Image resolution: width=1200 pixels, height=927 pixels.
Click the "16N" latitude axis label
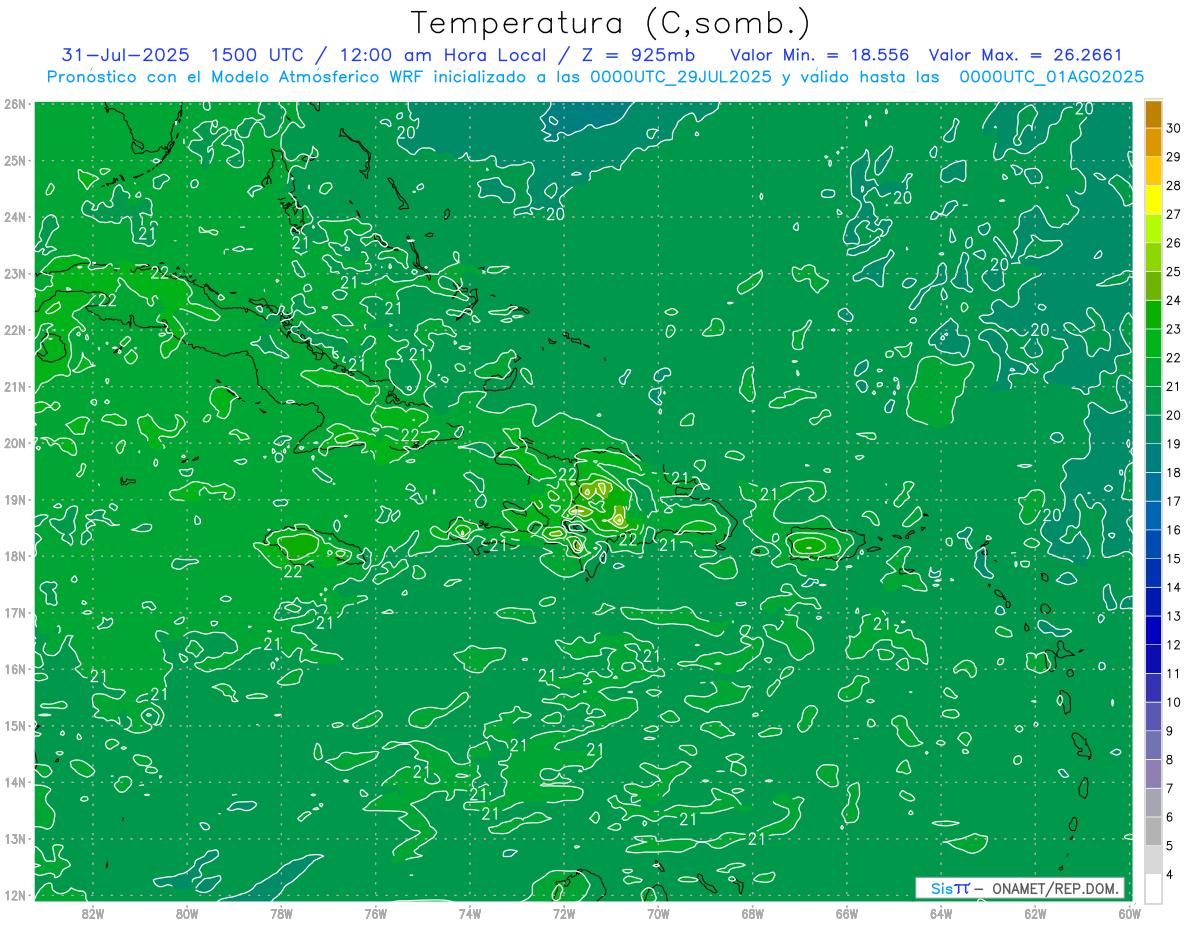15,669
